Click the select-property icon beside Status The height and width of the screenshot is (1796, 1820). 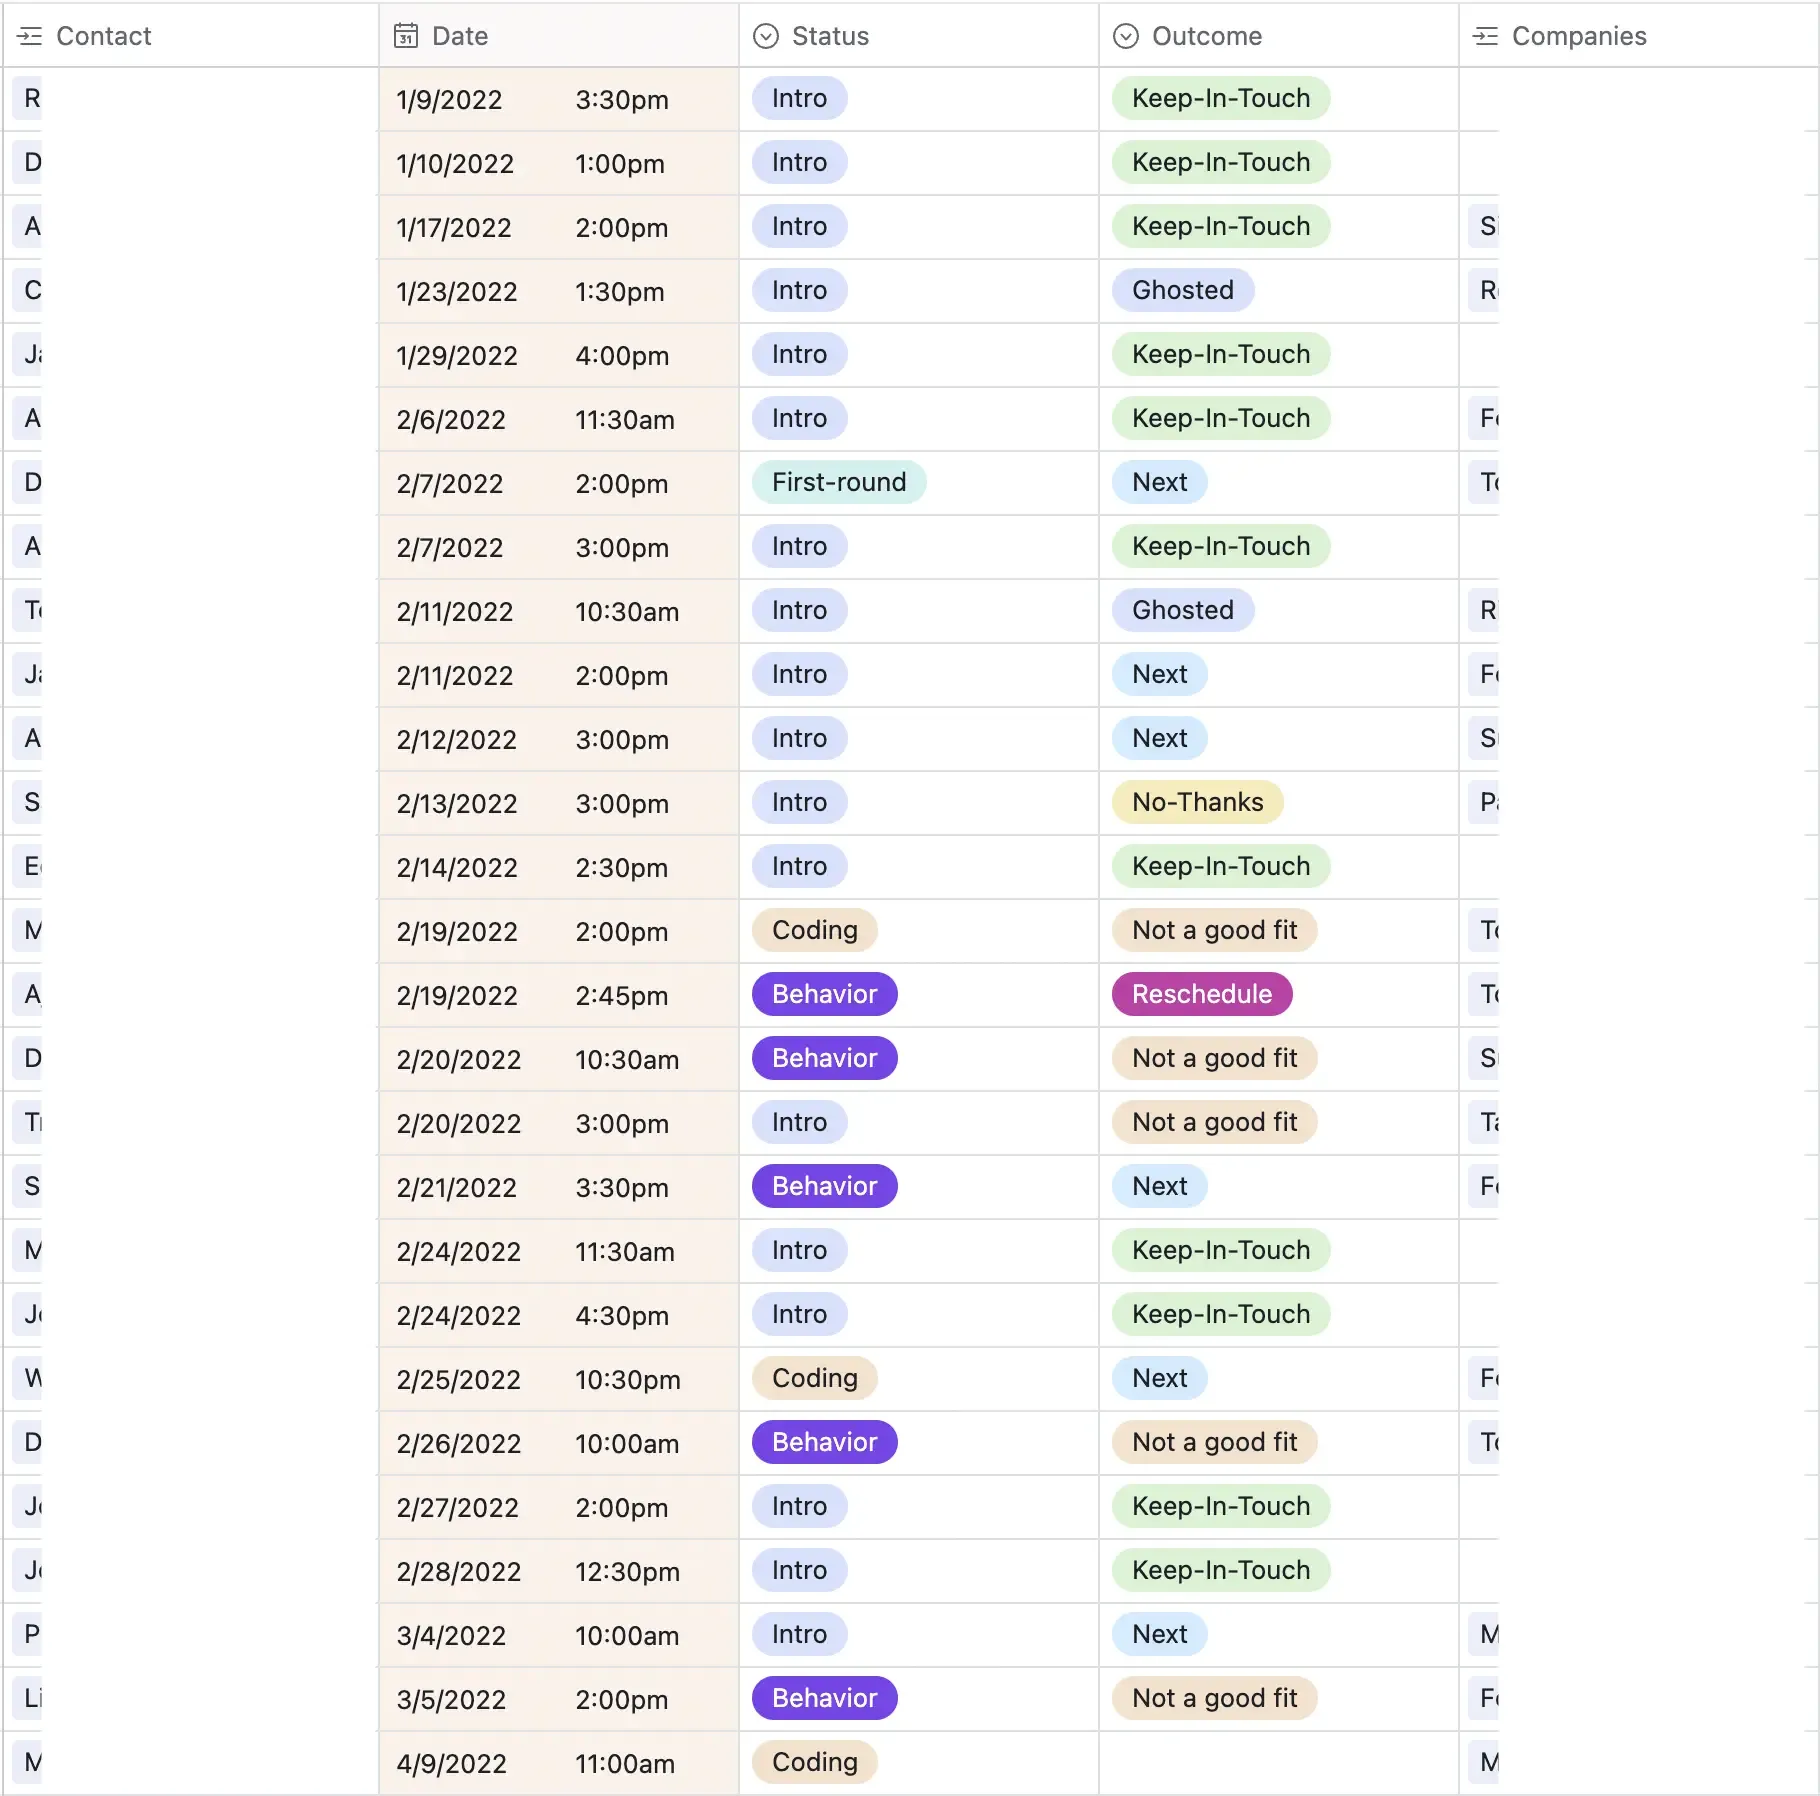pos(766,36)
